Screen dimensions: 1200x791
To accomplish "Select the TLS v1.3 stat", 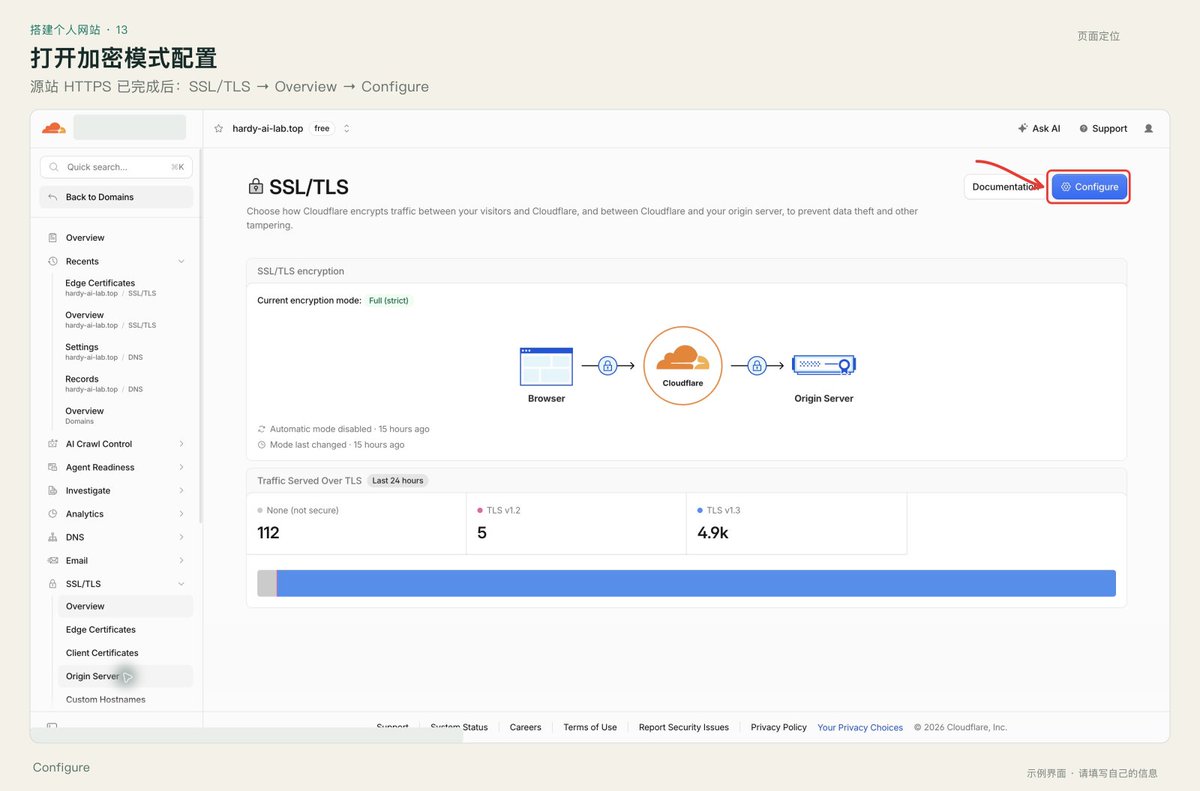I will [x=796, y=523].
